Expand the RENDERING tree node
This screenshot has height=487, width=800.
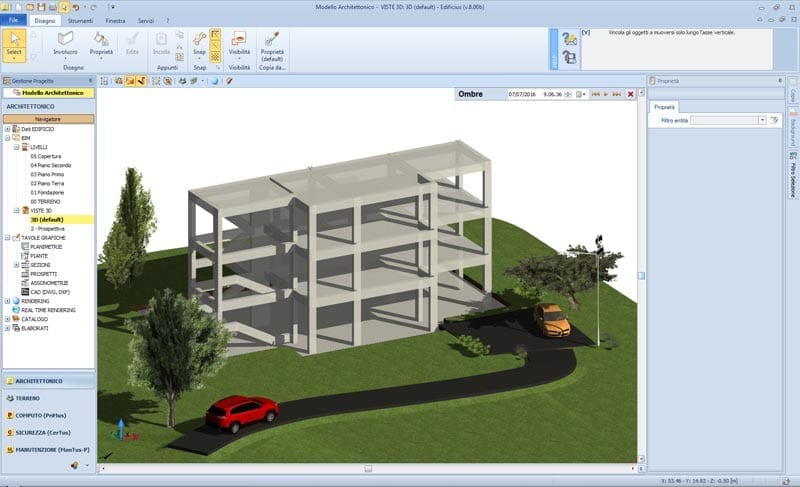coord(7,300)
